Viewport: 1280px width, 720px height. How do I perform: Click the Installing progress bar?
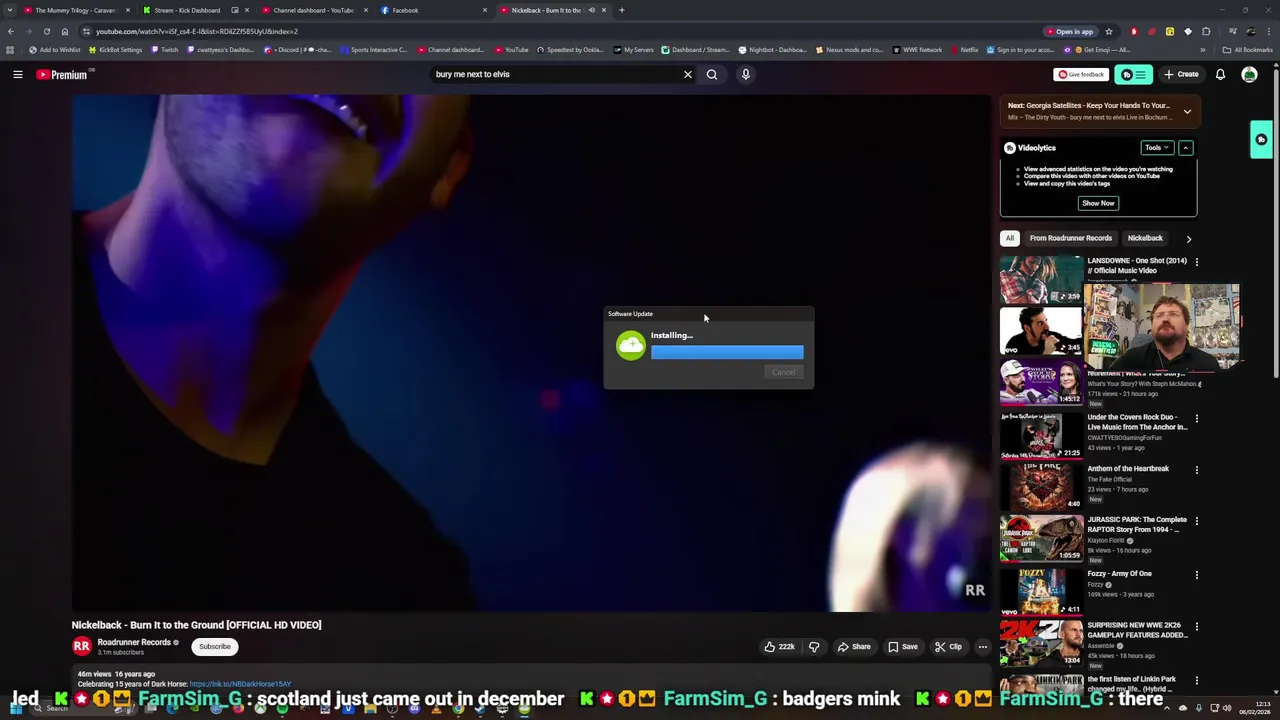(x=727, y=352)
